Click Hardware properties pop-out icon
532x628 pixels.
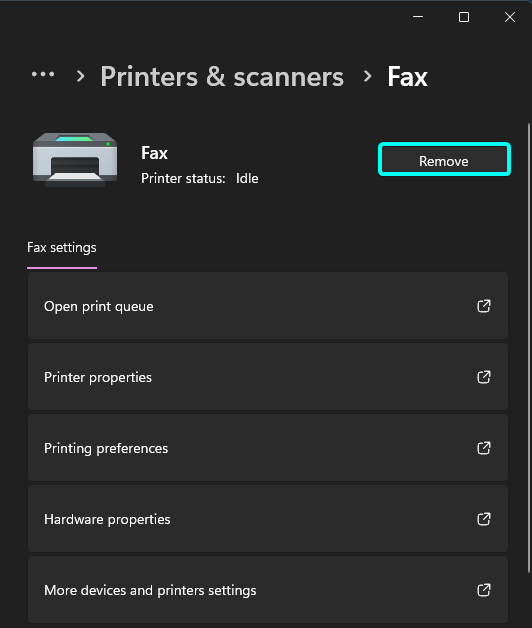[484, 519]
